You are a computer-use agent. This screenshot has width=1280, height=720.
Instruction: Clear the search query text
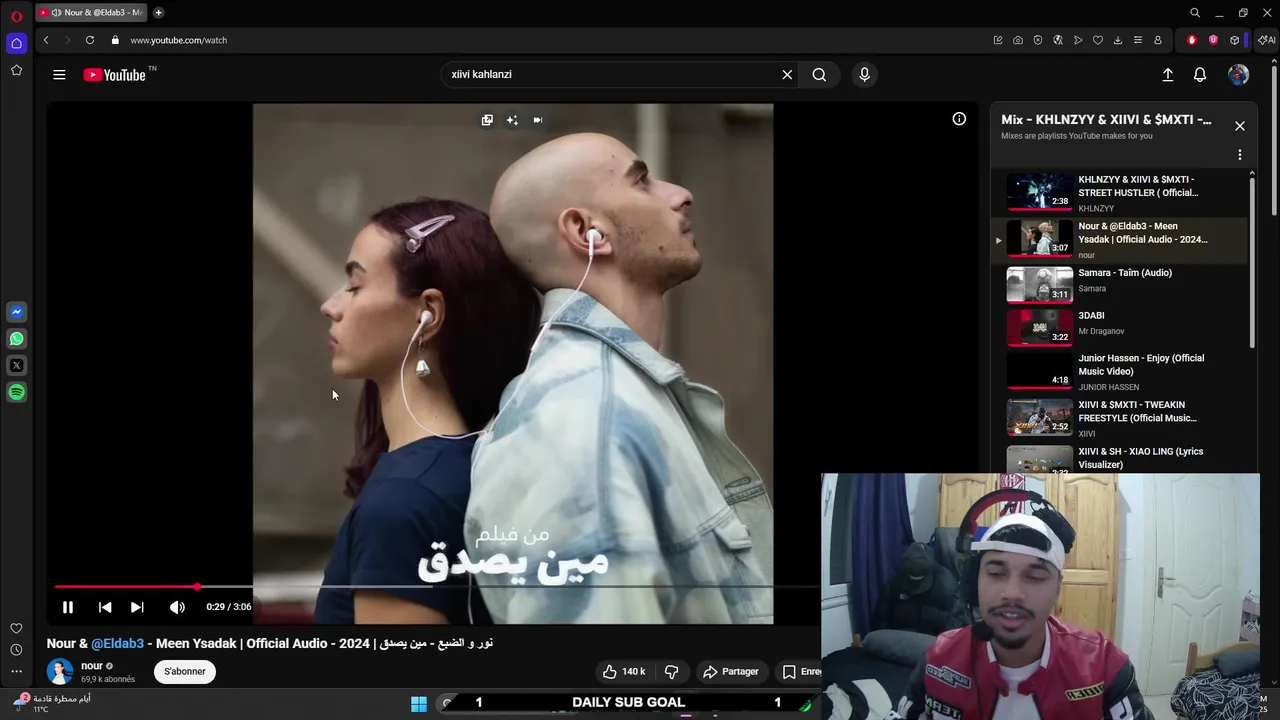787,75
